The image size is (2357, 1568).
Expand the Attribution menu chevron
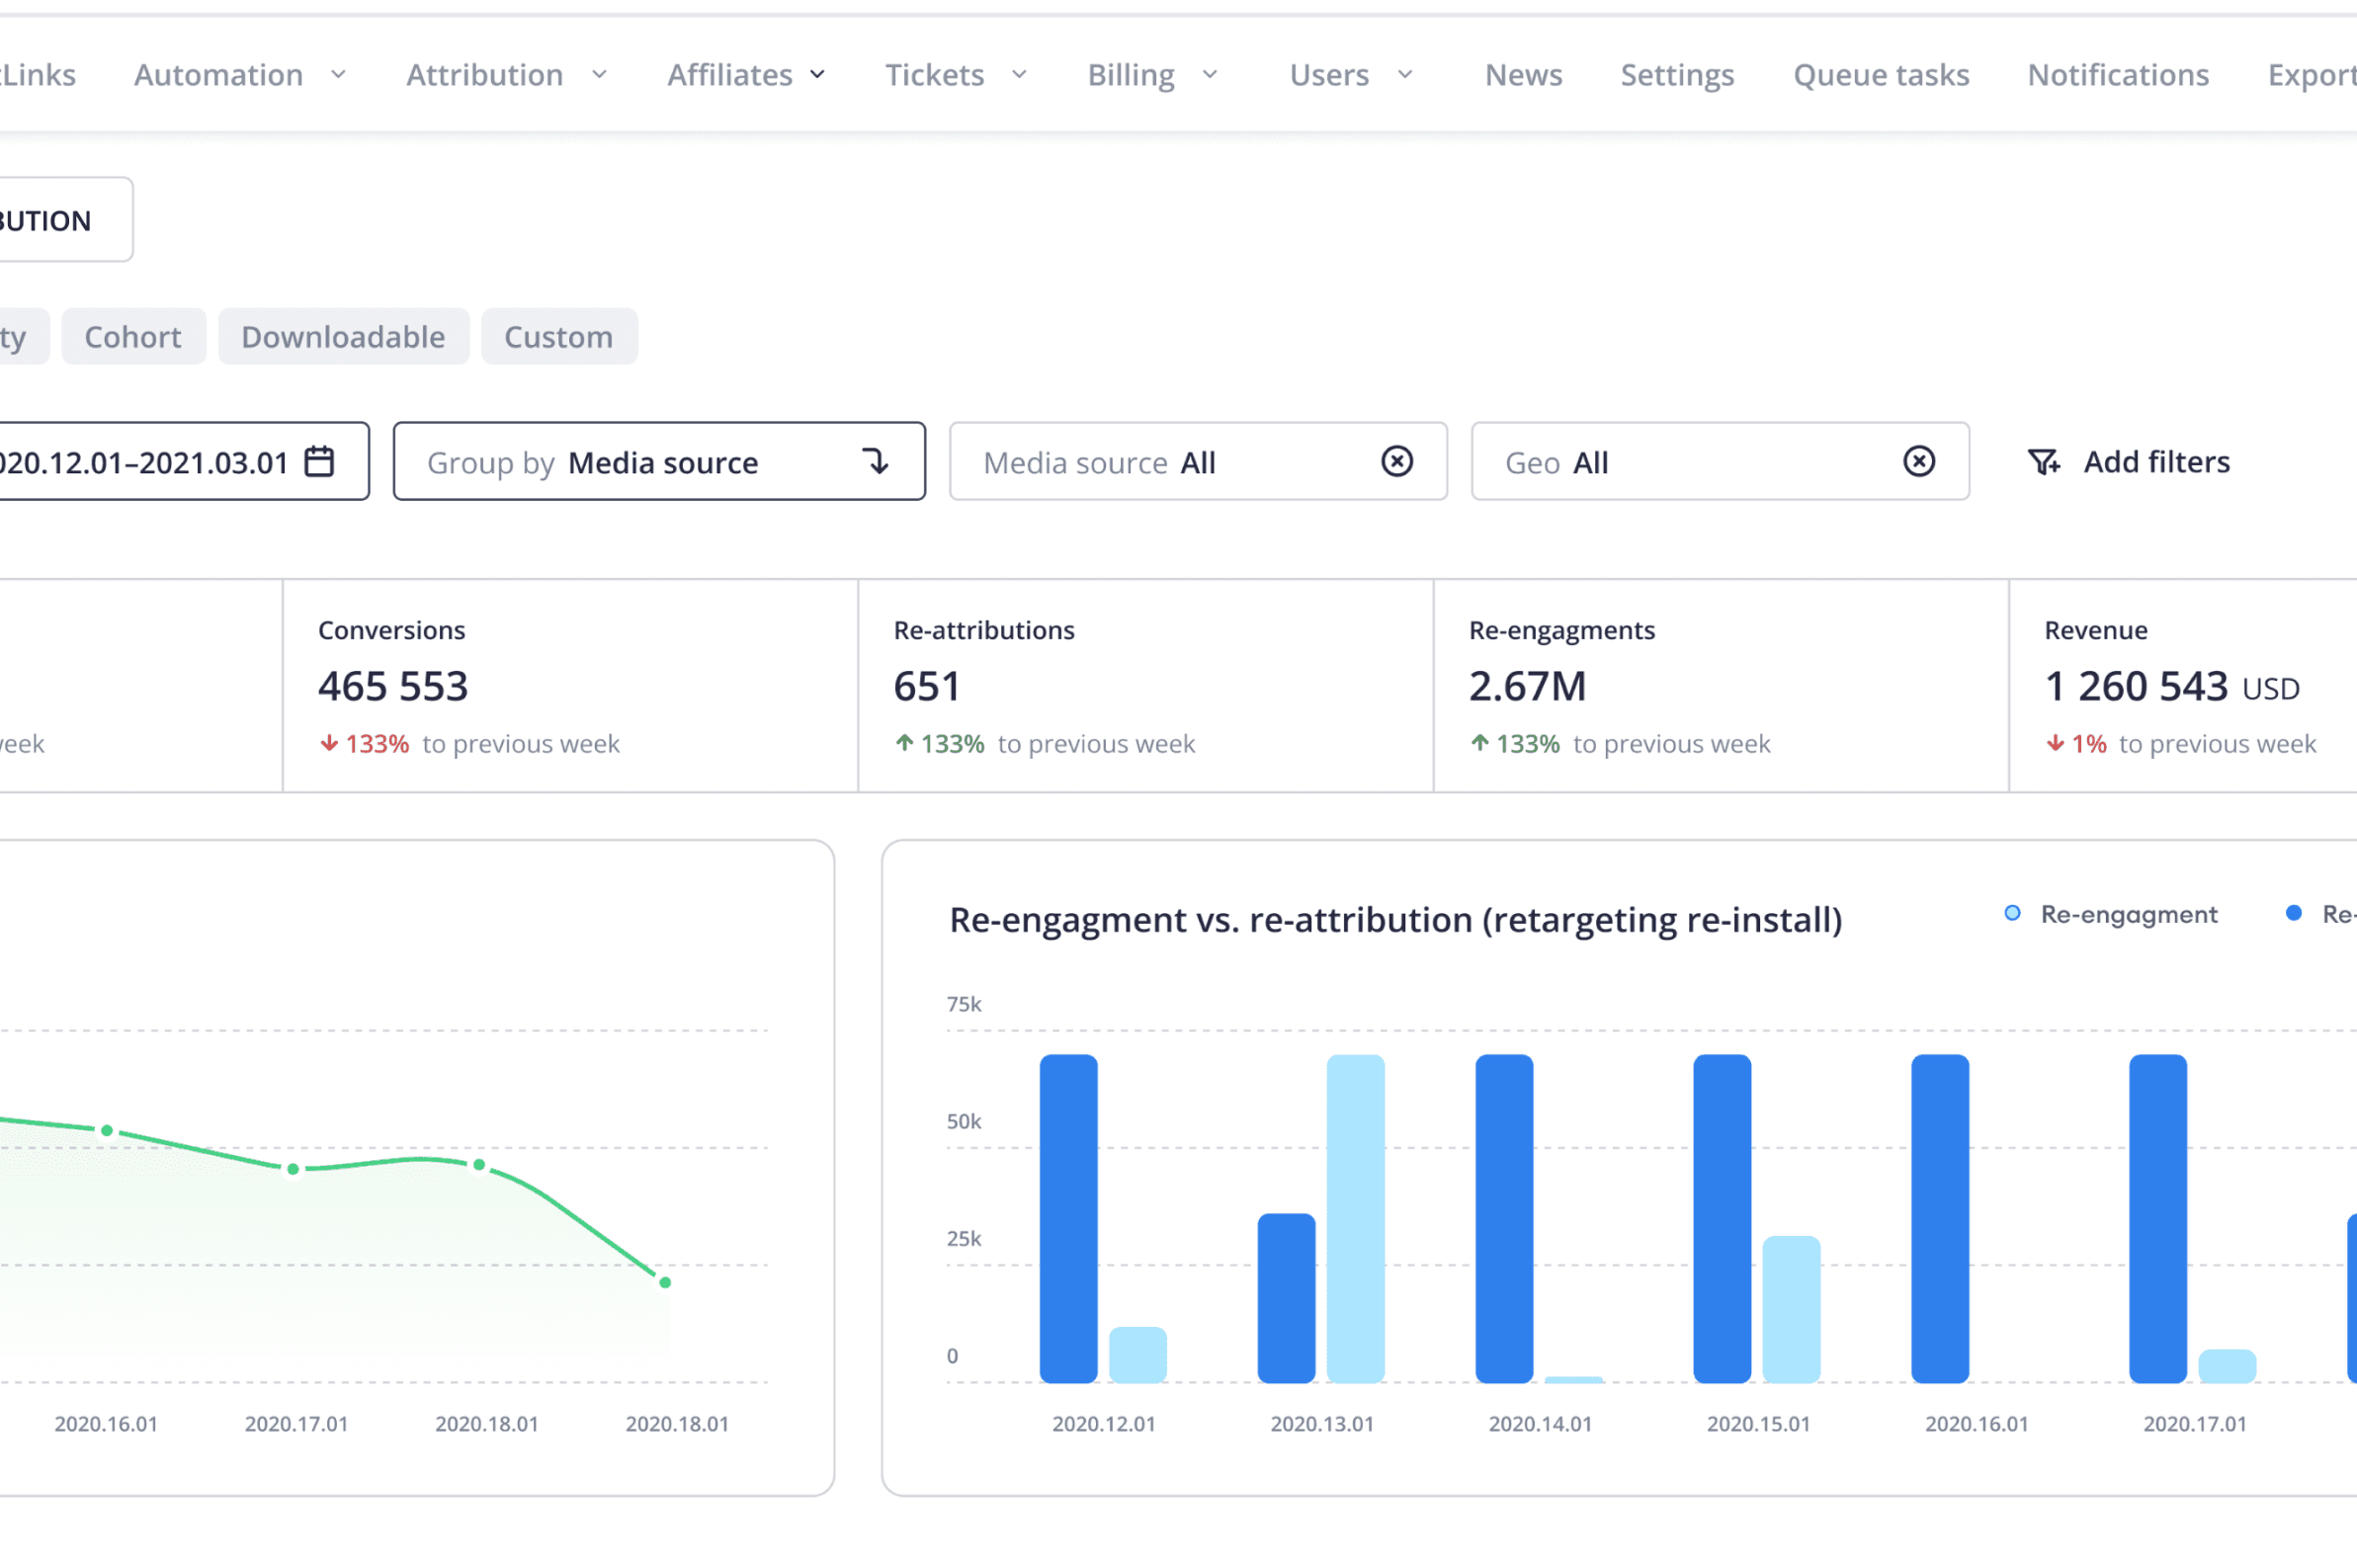point(599,75)
